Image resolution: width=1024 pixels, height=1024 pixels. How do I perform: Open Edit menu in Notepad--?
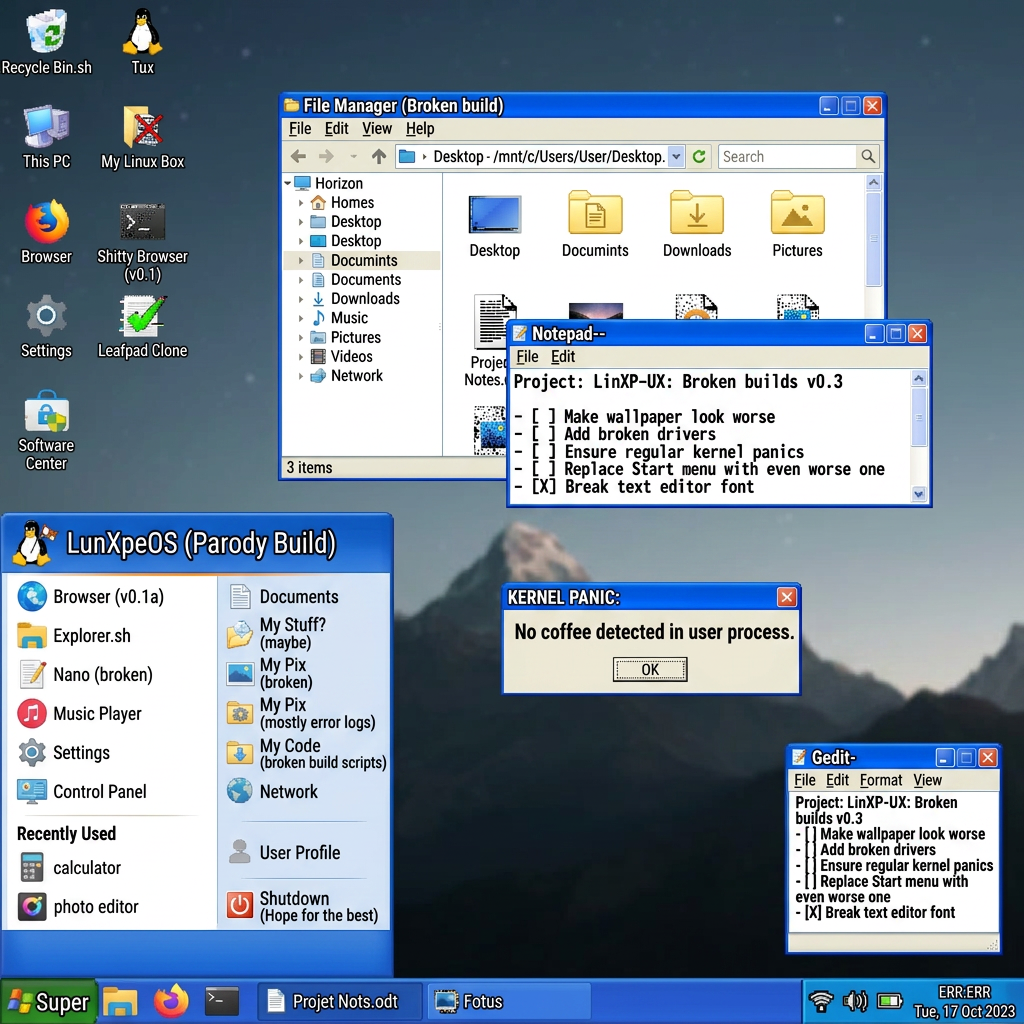[x=563, y=357]
